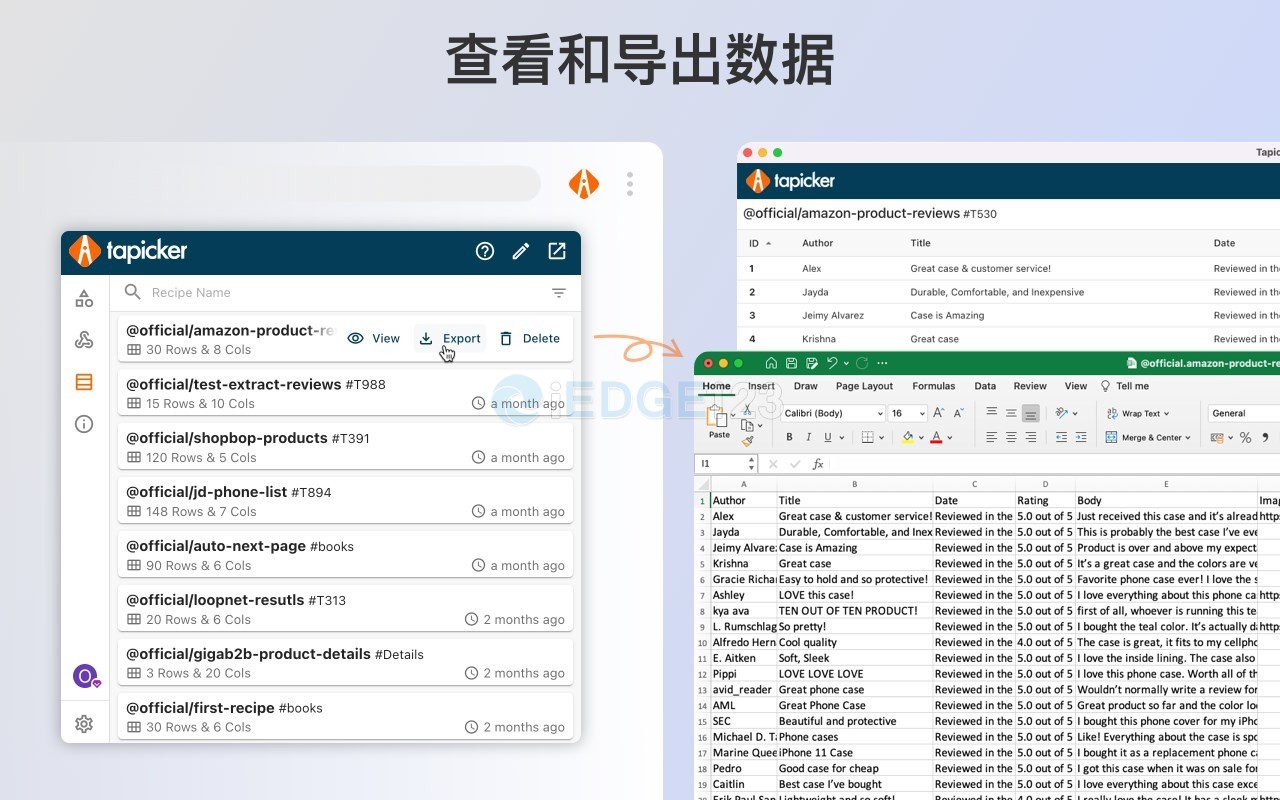Click the Format Painter brush in Excel
Image resolution: width=1280 pixels, height=800 pixels.
[x=747, y=441]
